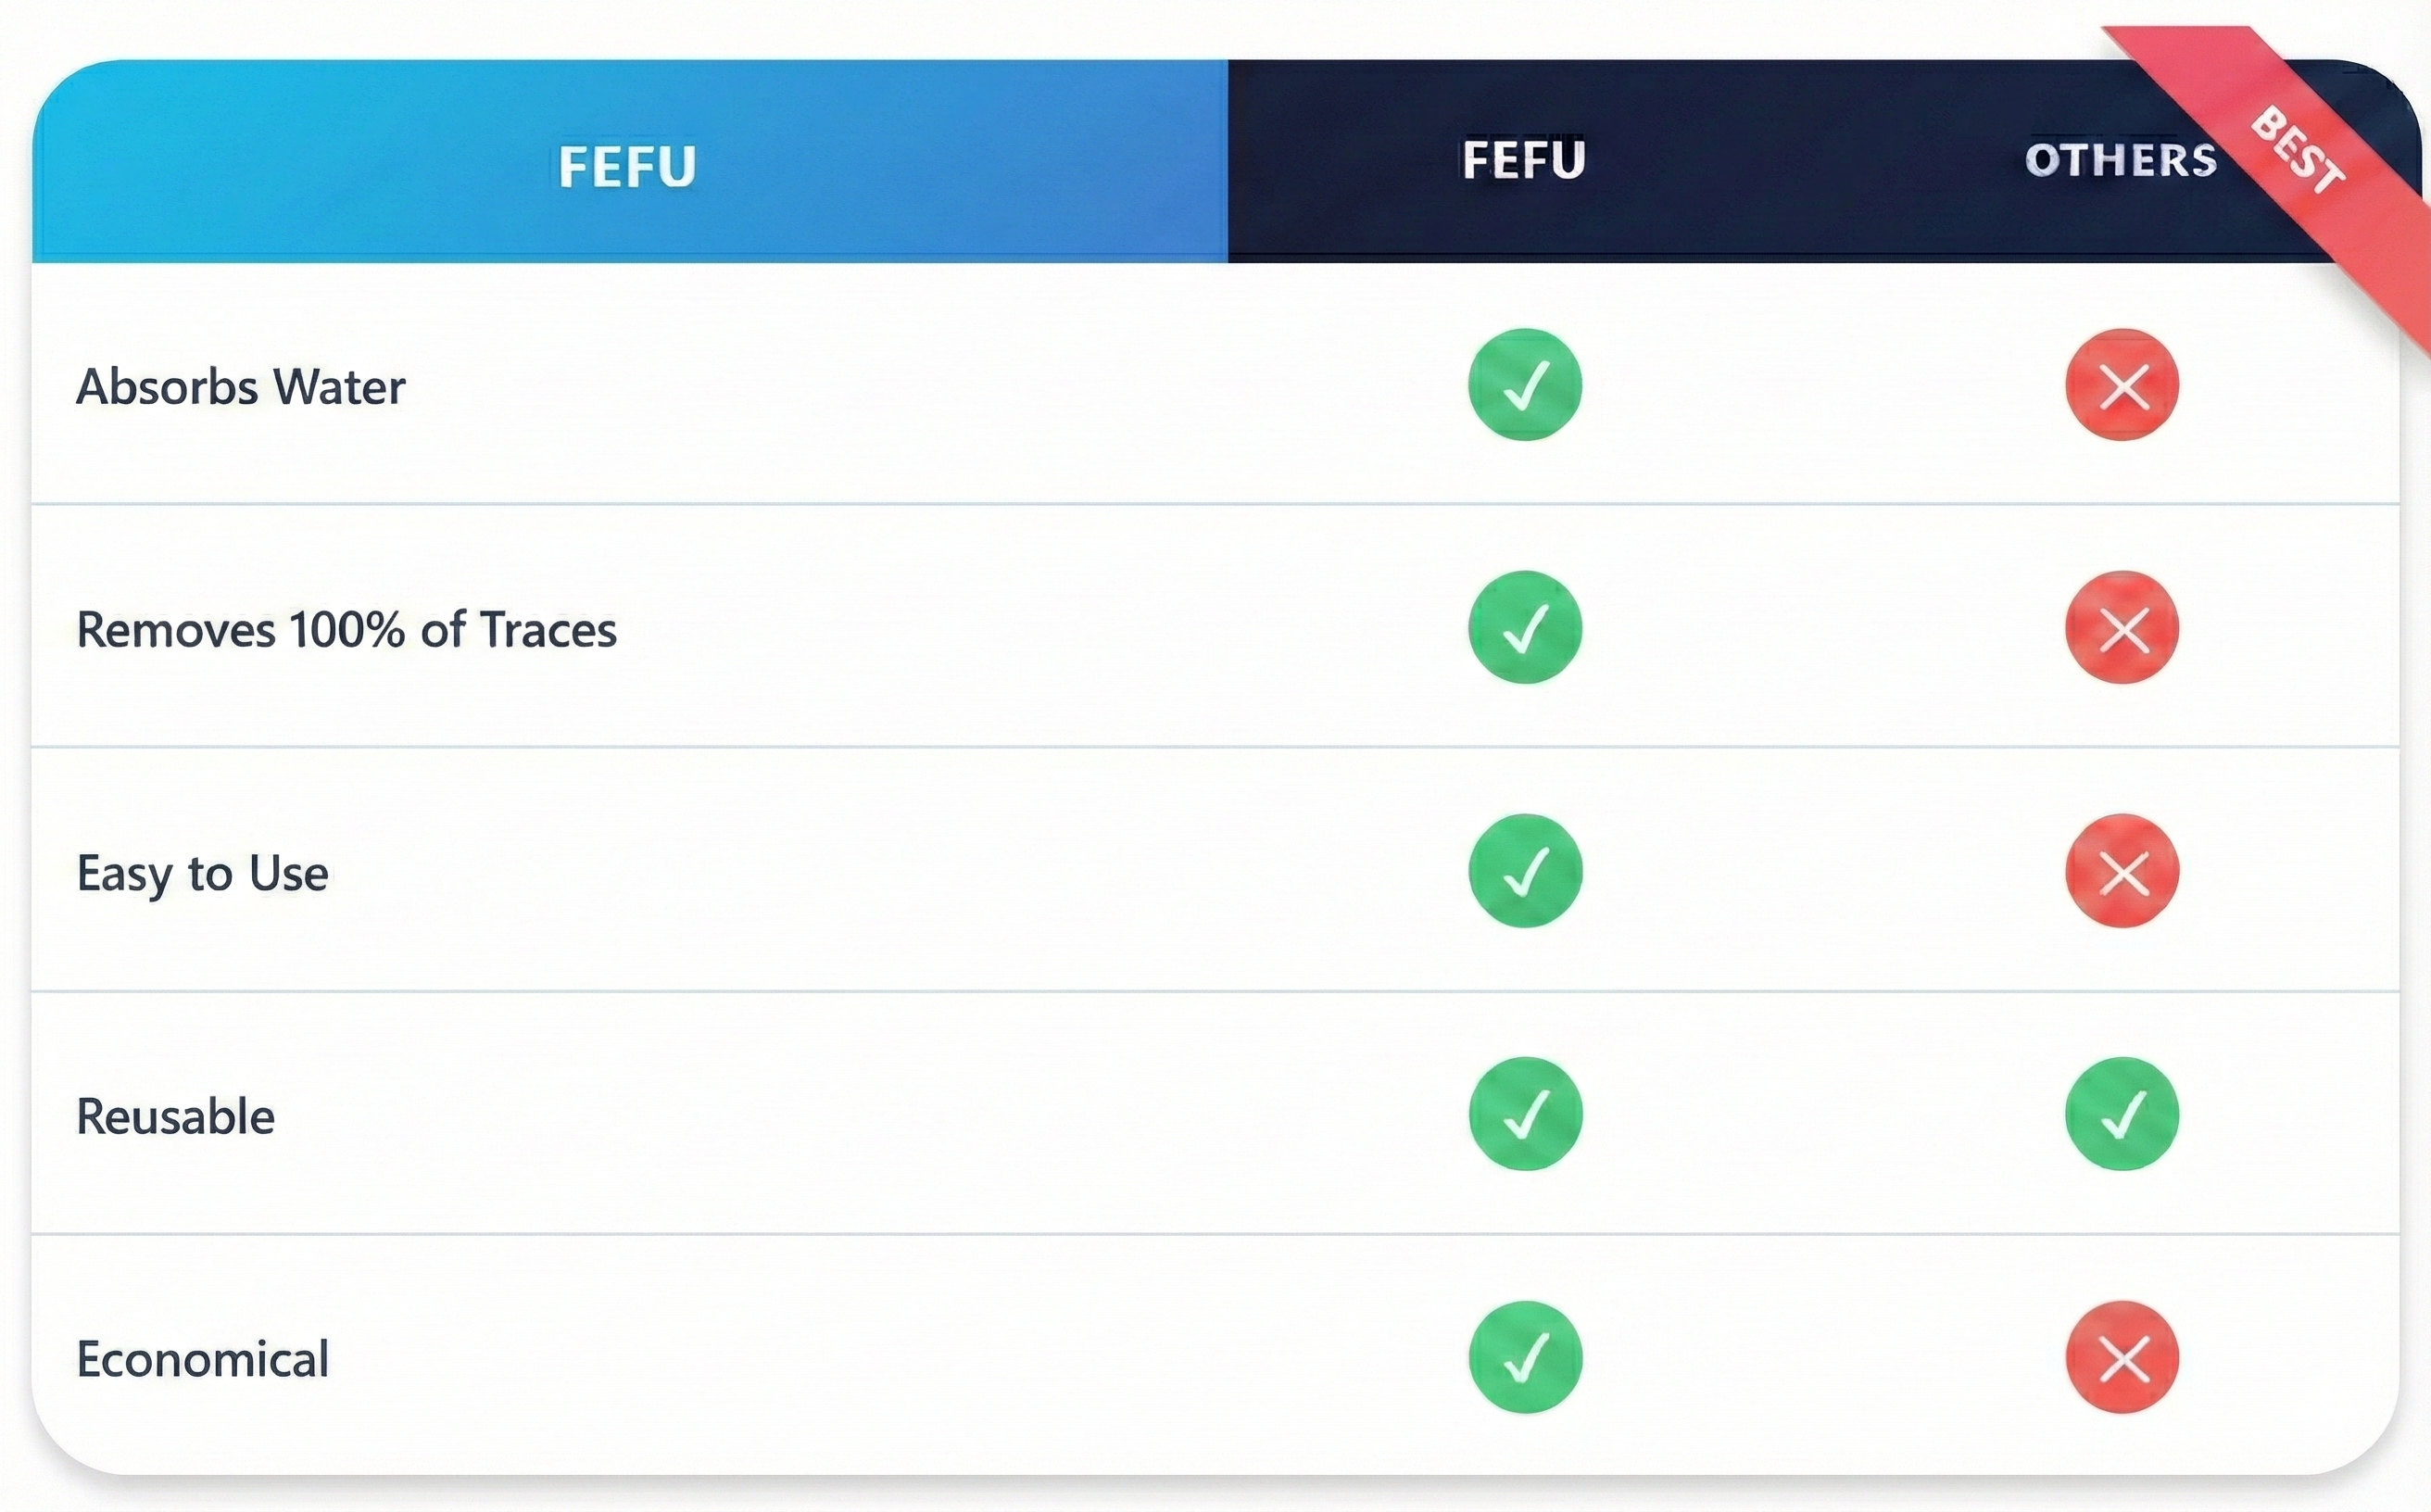Click Others red X for Removes 100% of Traces
This screenshot has width=2431, height=1512.
tap(2122, 628)
